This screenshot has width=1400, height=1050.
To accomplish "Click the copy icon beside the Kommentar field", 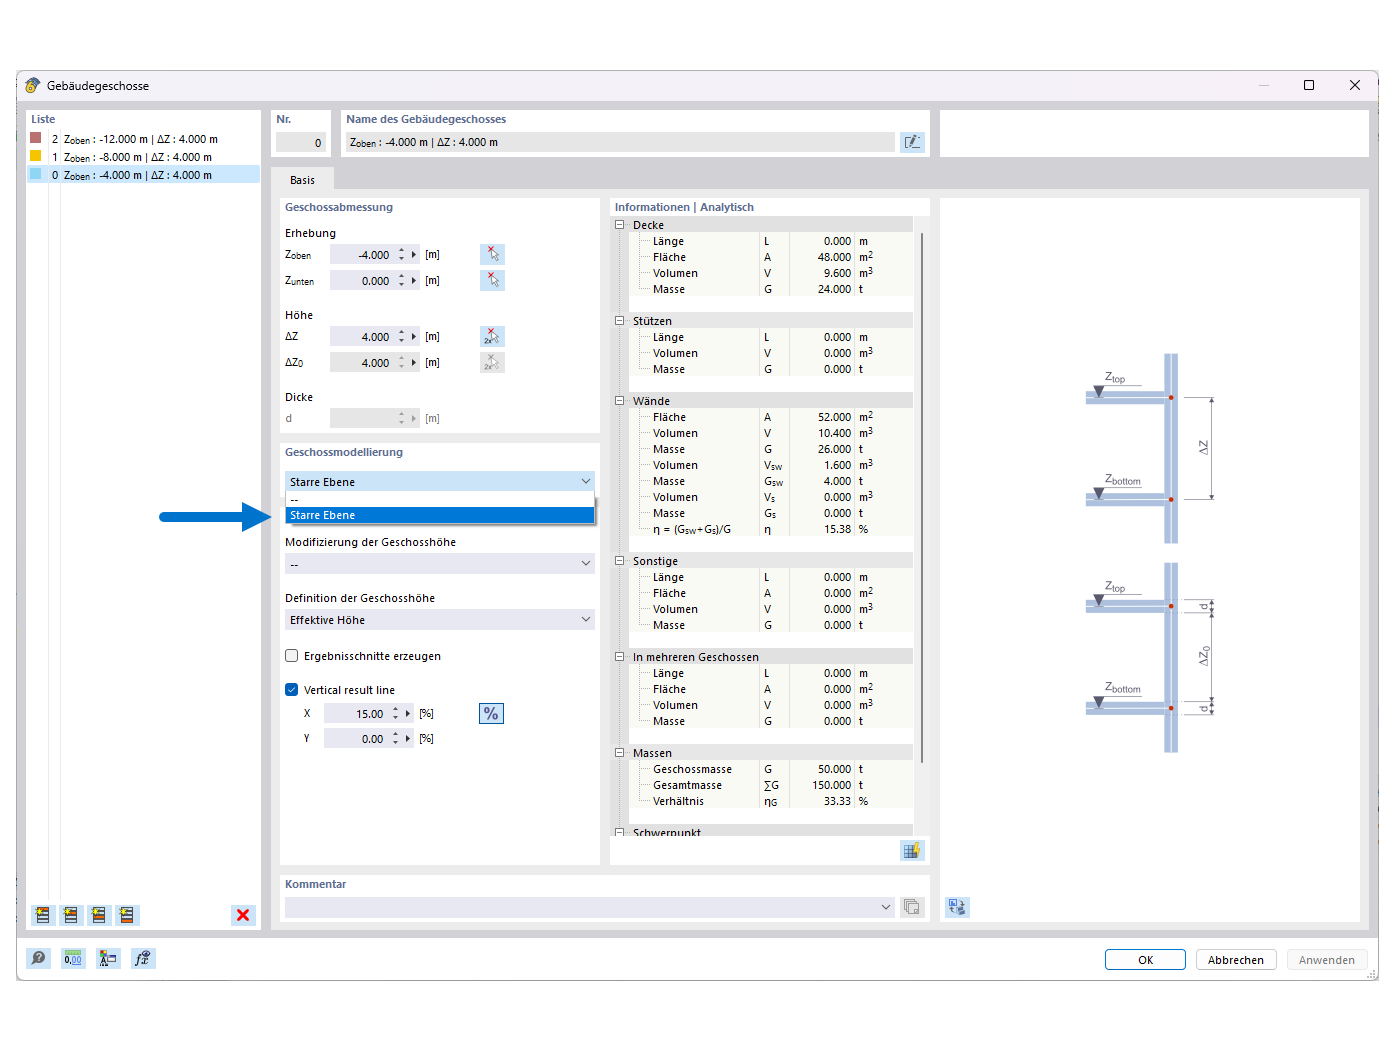I will point(912,907).
